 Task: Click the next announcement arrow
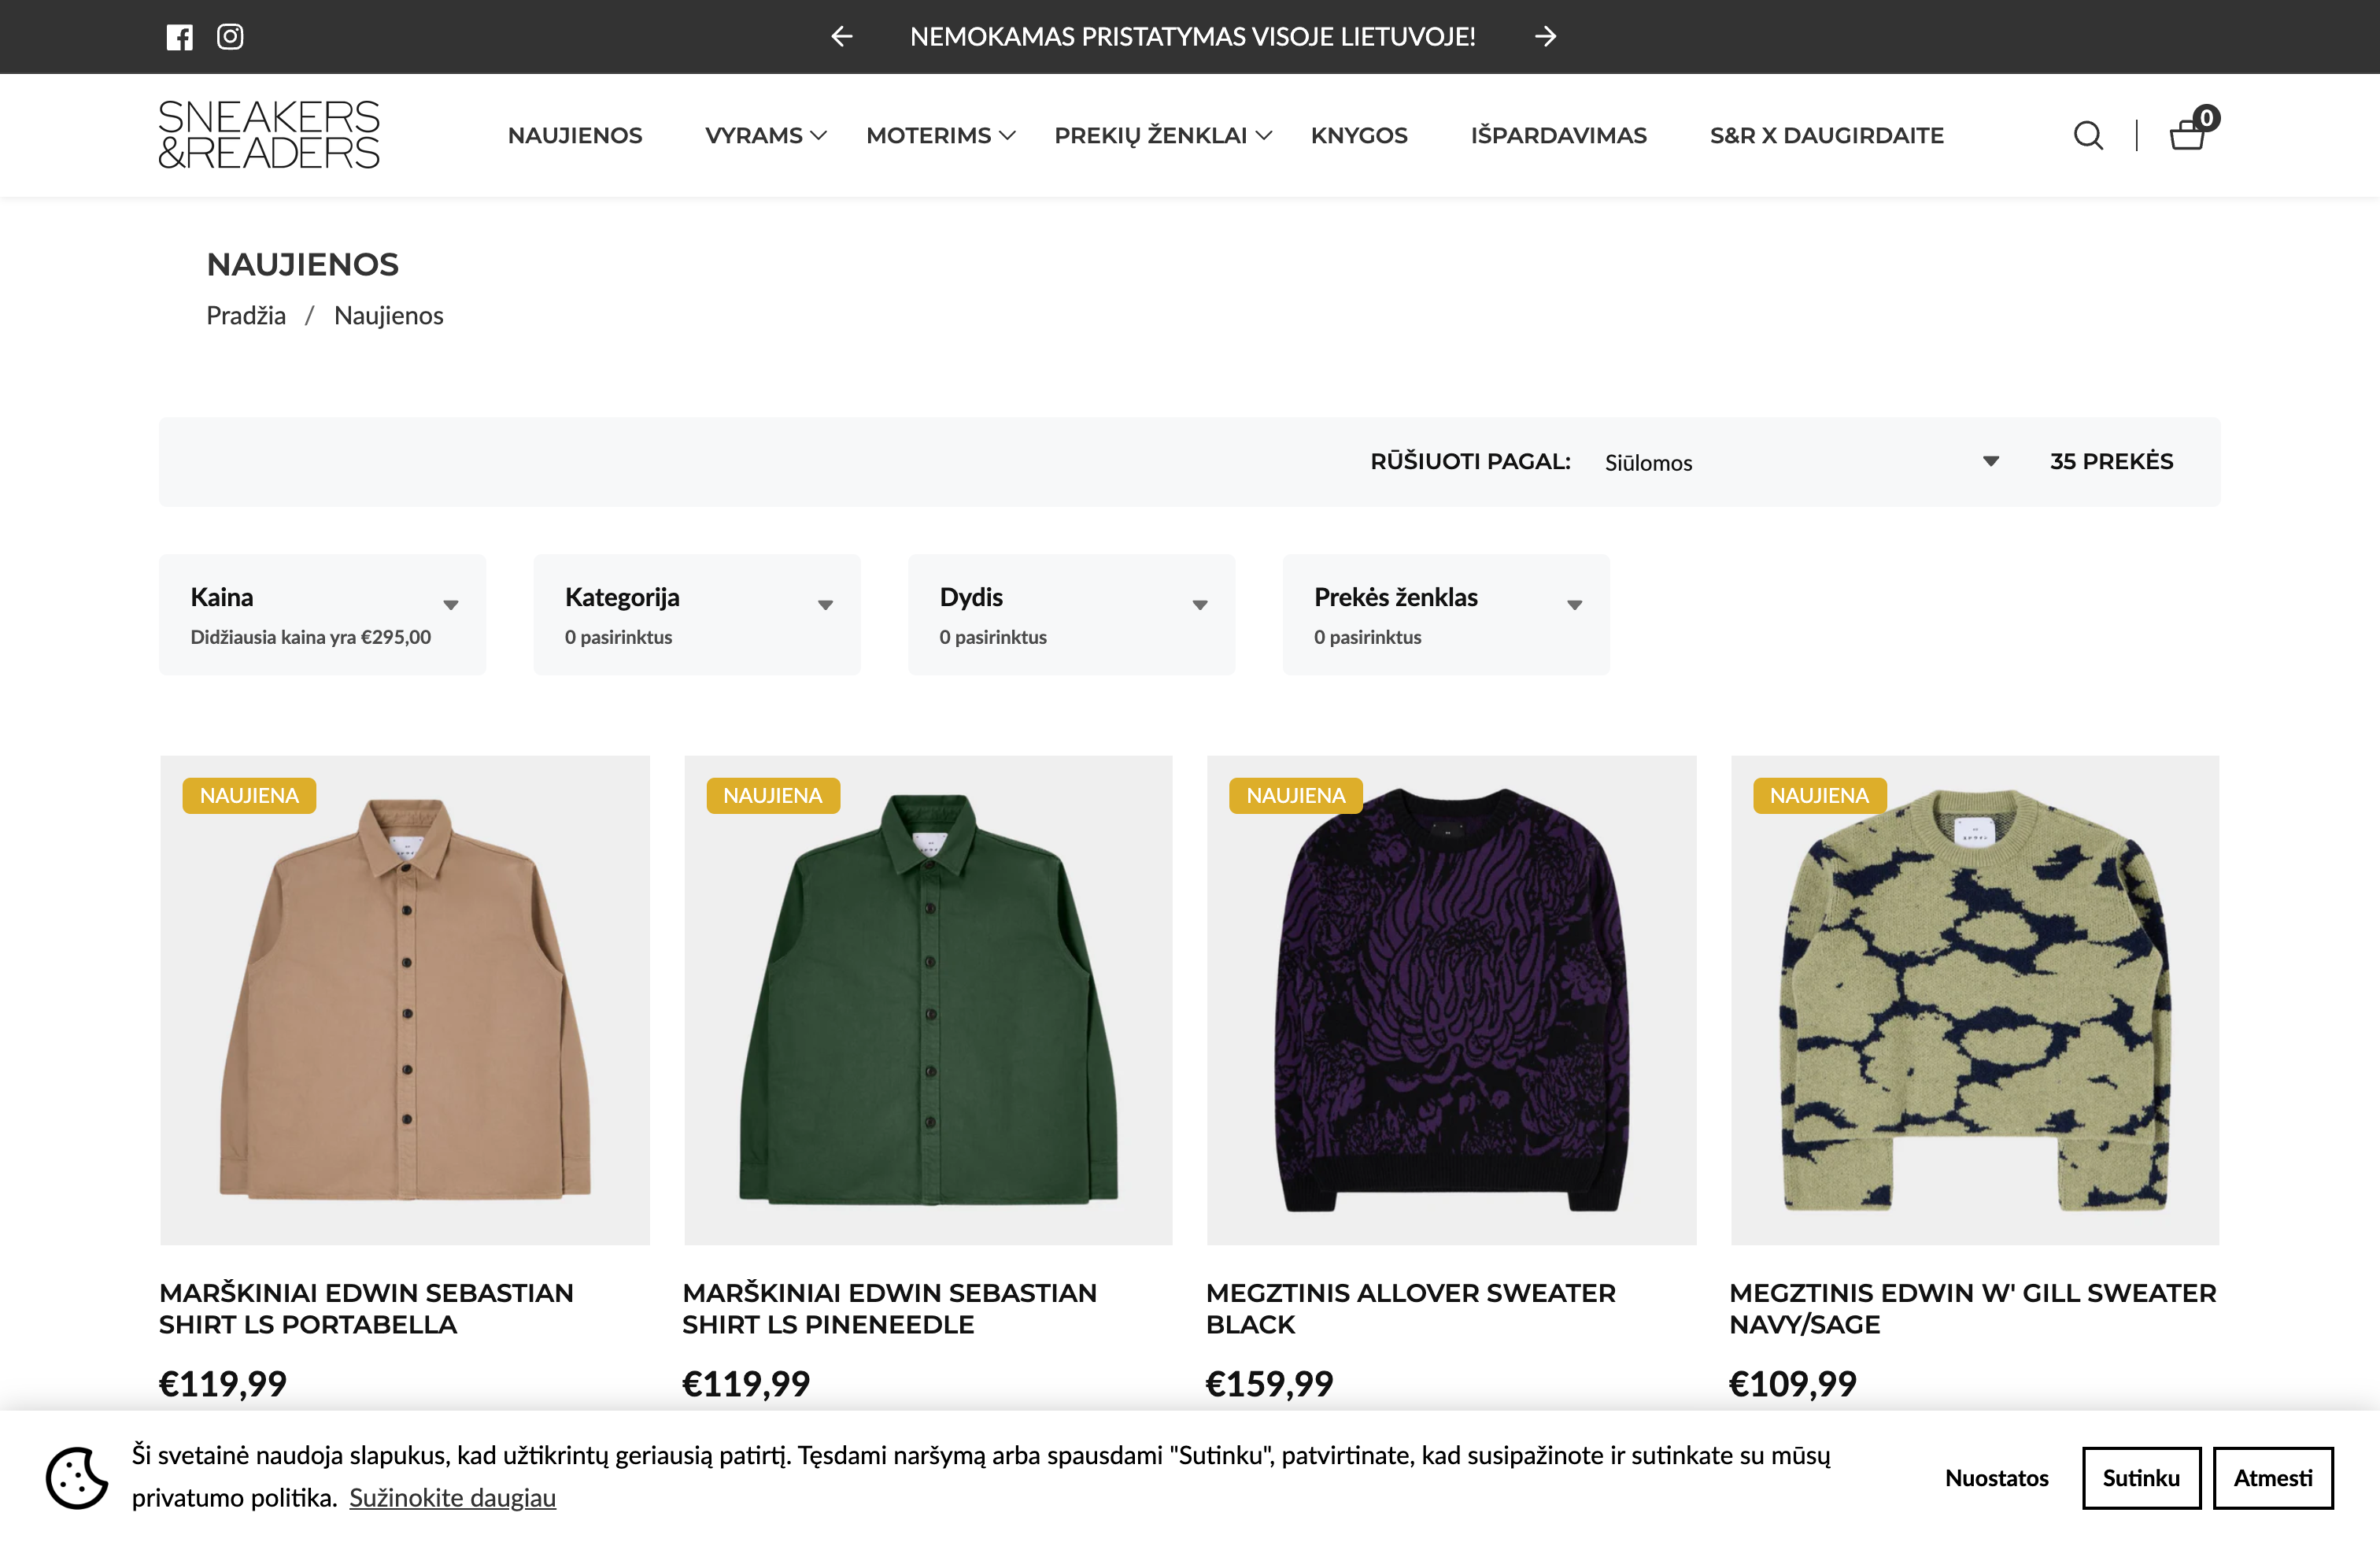click(x=1545, y=37)
